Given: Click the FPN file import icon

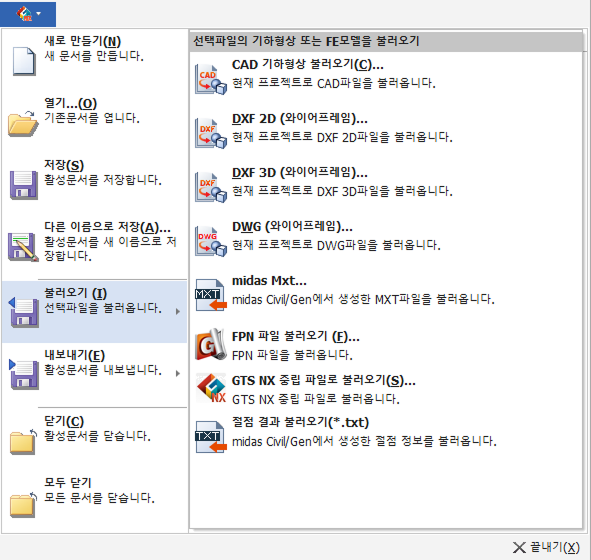Looking at the screenshot, I should coord(211,344).
